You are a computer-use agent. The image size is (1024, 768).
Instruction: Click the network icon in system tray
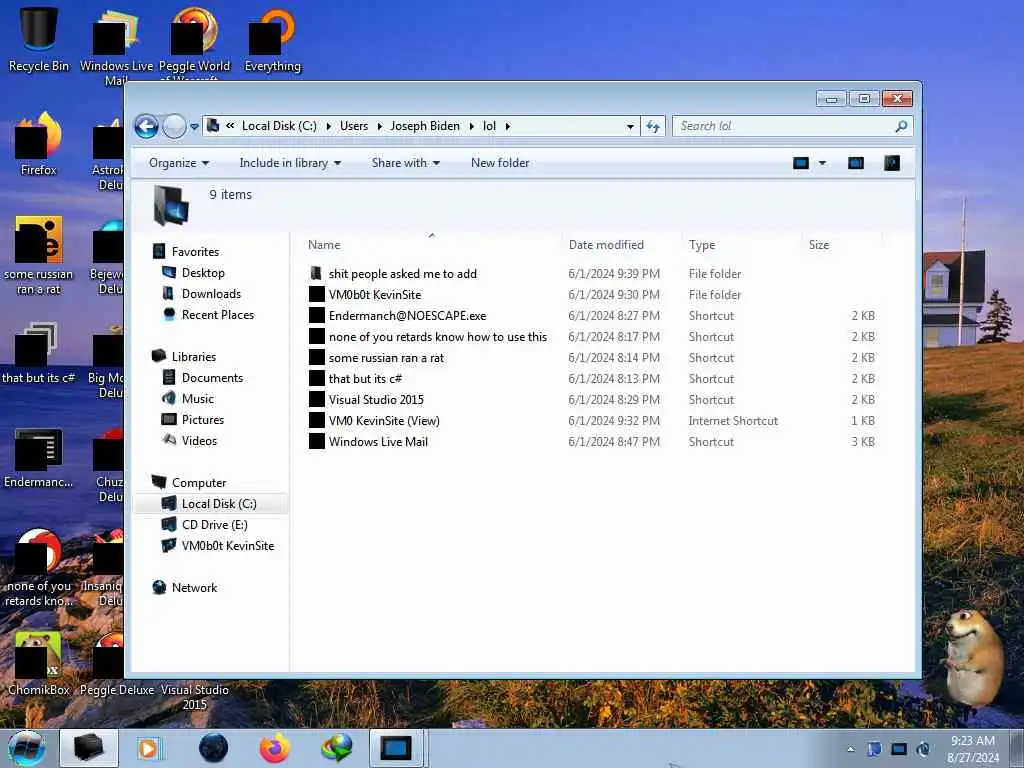(899, 749)
